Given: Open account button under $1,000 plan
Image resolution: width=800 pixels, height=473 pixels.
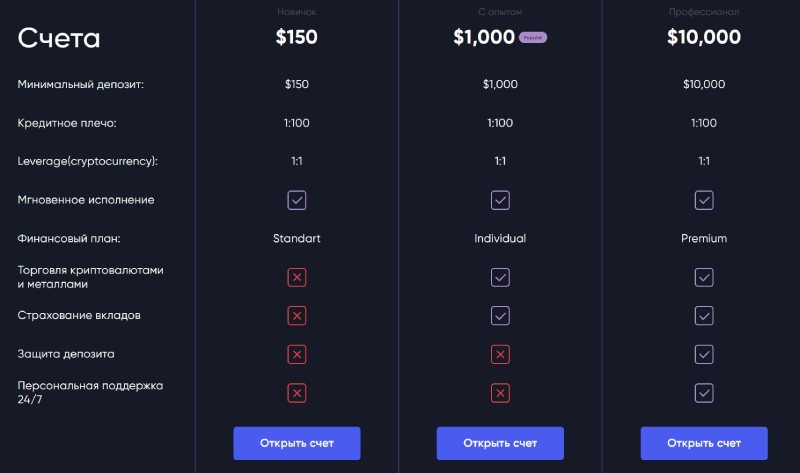Looking at the screenshot, I should pos(500,443).
